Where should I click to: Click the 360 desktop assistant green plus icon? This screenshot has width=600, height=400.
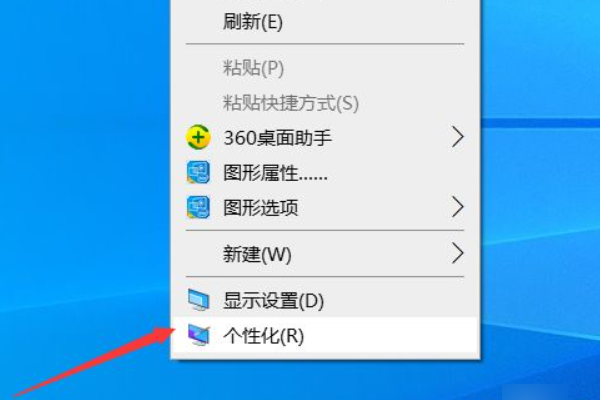click(x=198, y=137)
